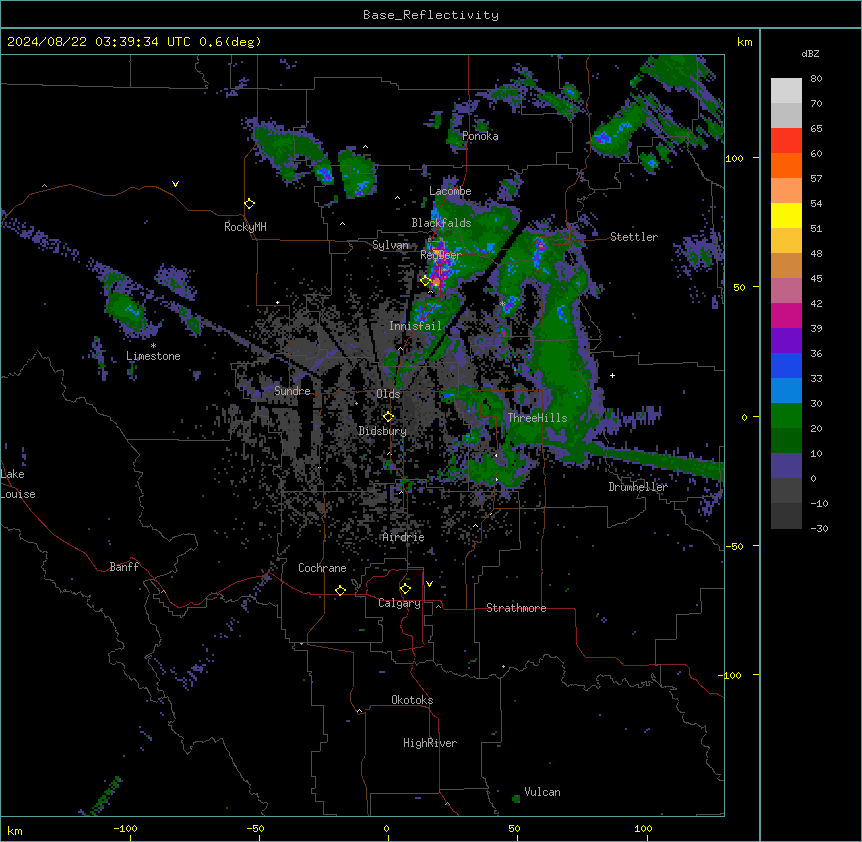The image size is (862, 842).
Task: Select the slate purple 0-10 dBZ legend swatch
Action: coord(786,466)
